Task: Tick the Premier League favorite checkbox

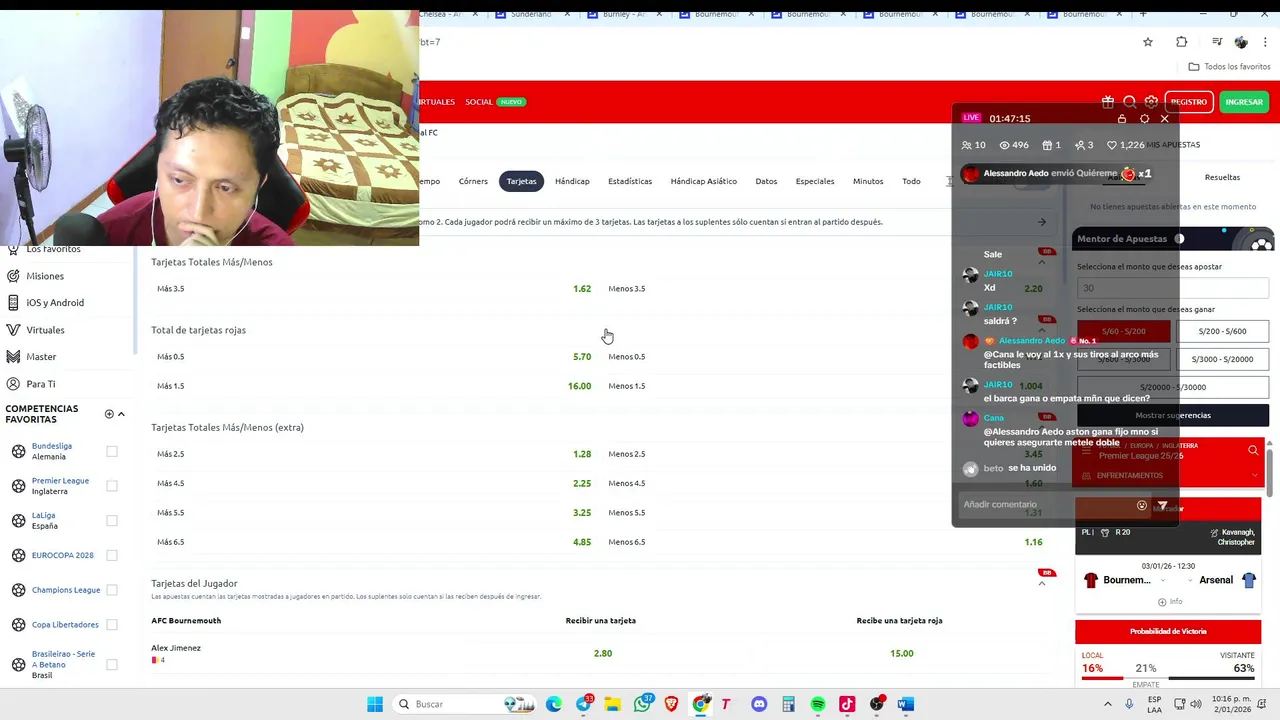Action: click(x=112, y=486)
